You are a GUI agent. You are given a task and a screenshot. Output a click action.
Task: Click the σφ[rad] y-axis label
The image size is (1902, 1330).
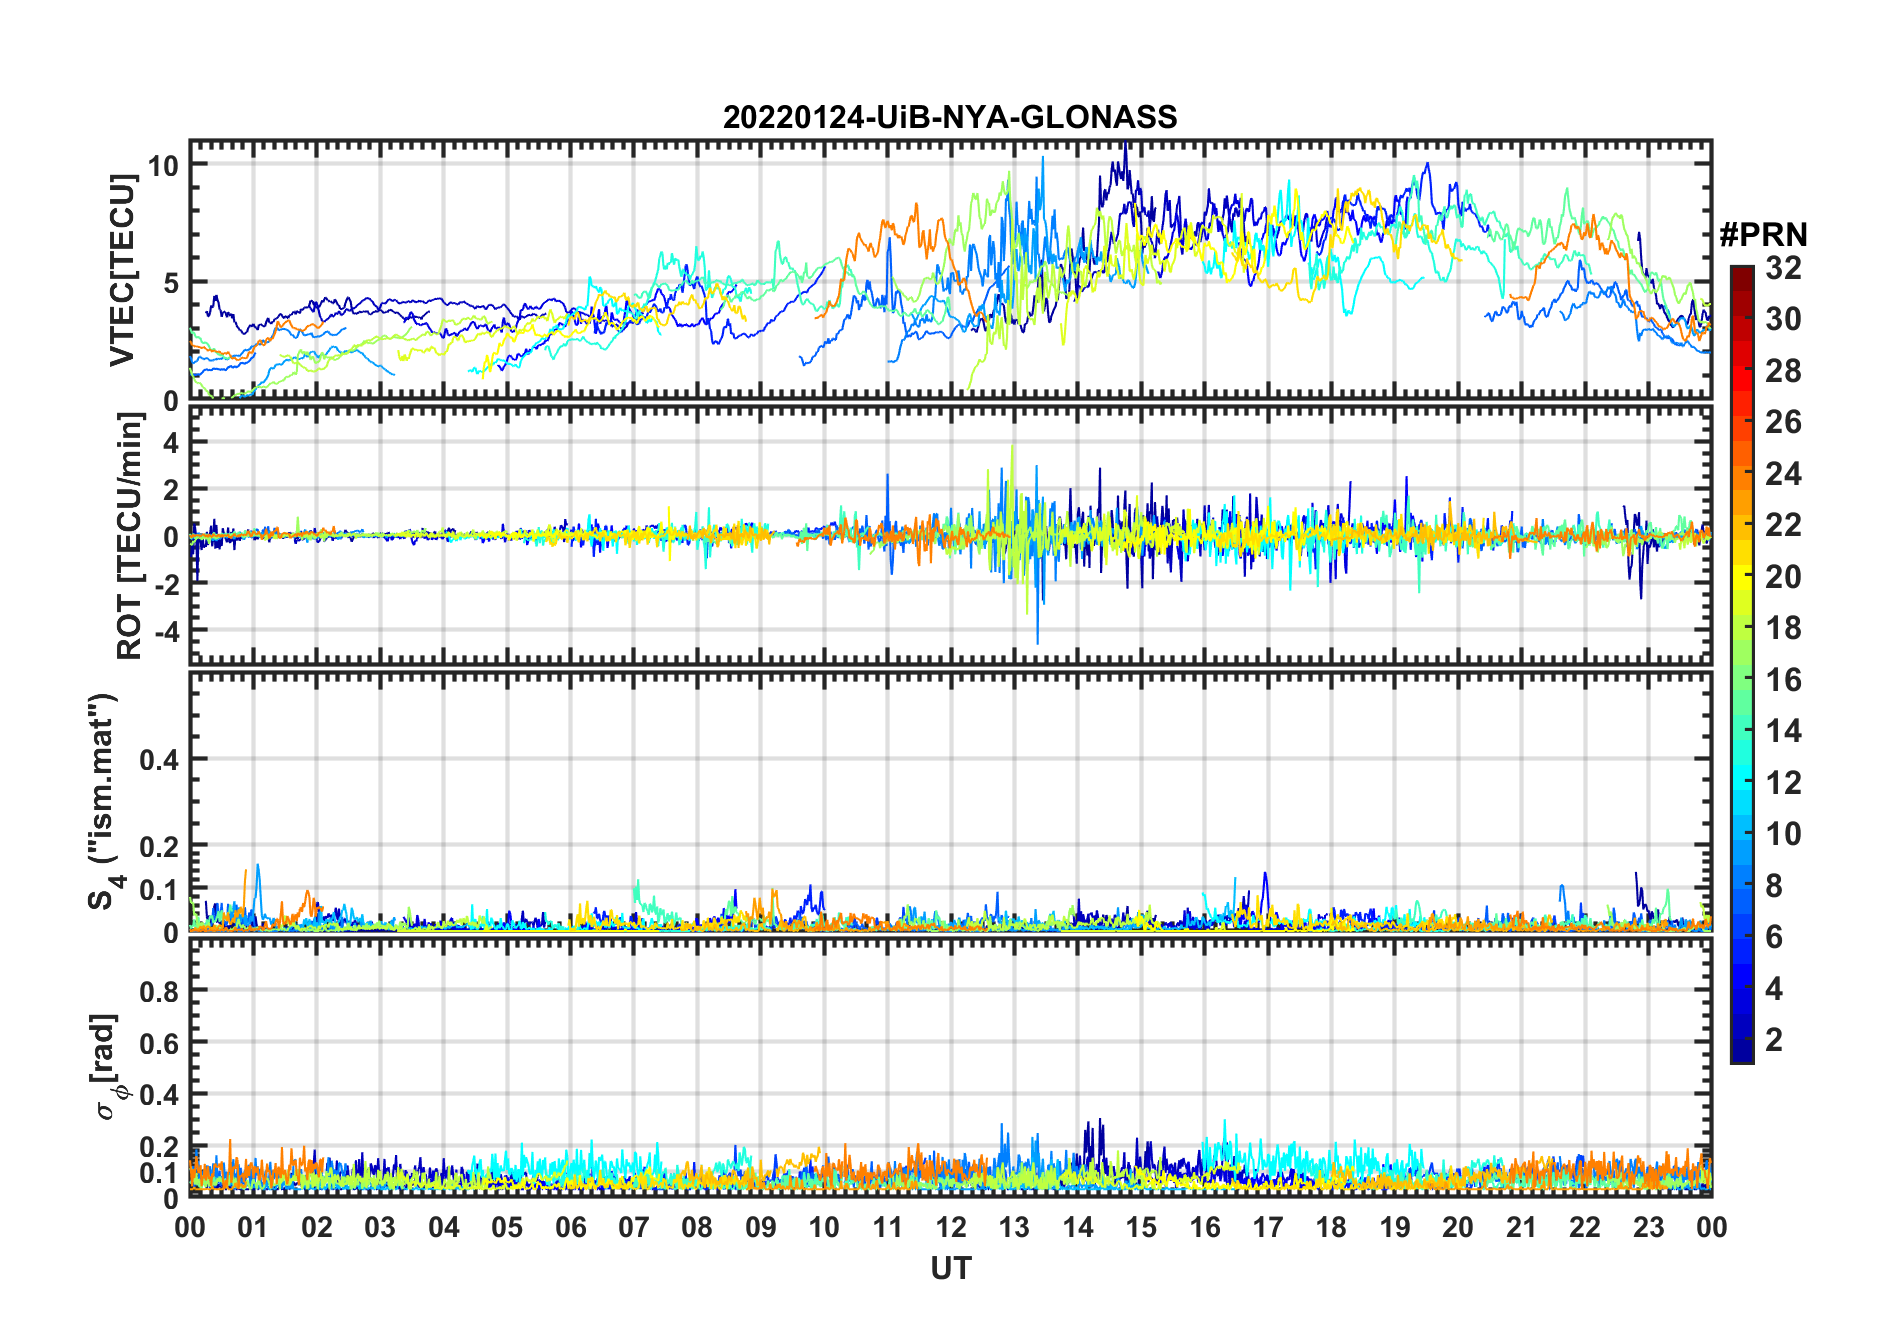[x=107, y=1066]
